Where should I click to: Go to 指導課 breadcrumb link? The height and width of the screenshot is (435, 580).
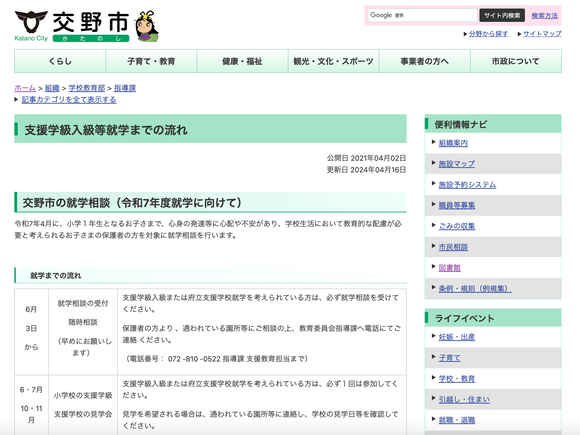(125, 88)
